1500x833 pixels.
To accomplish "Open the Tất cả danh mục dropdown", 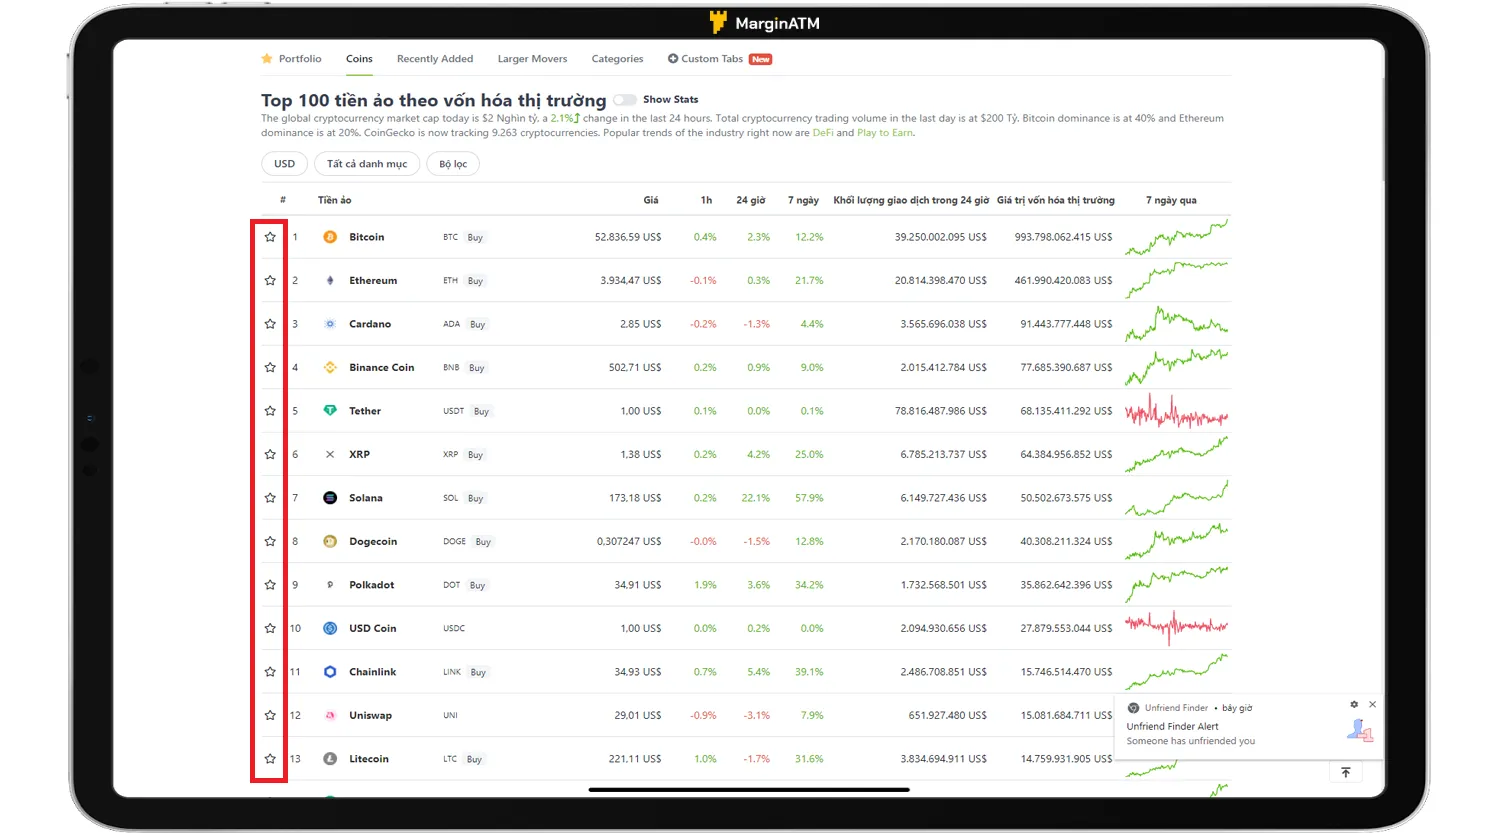I will click(x=367, y=164).
